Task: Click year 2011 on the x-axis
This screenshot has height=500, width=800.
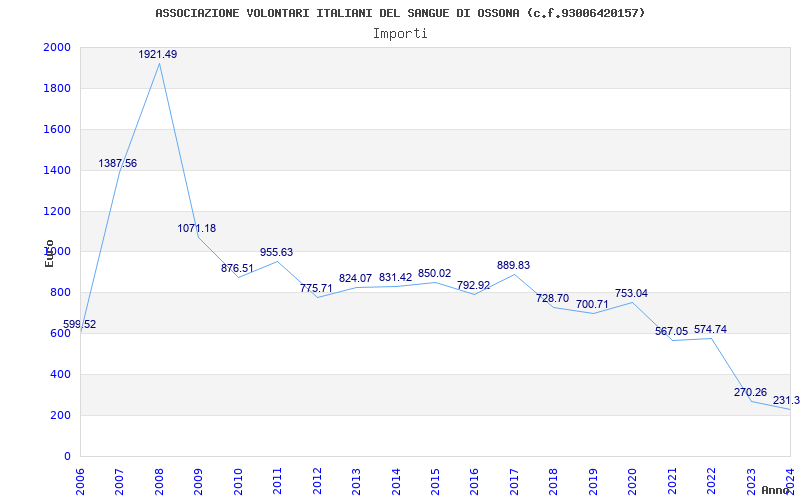Action: click(278, 481)
